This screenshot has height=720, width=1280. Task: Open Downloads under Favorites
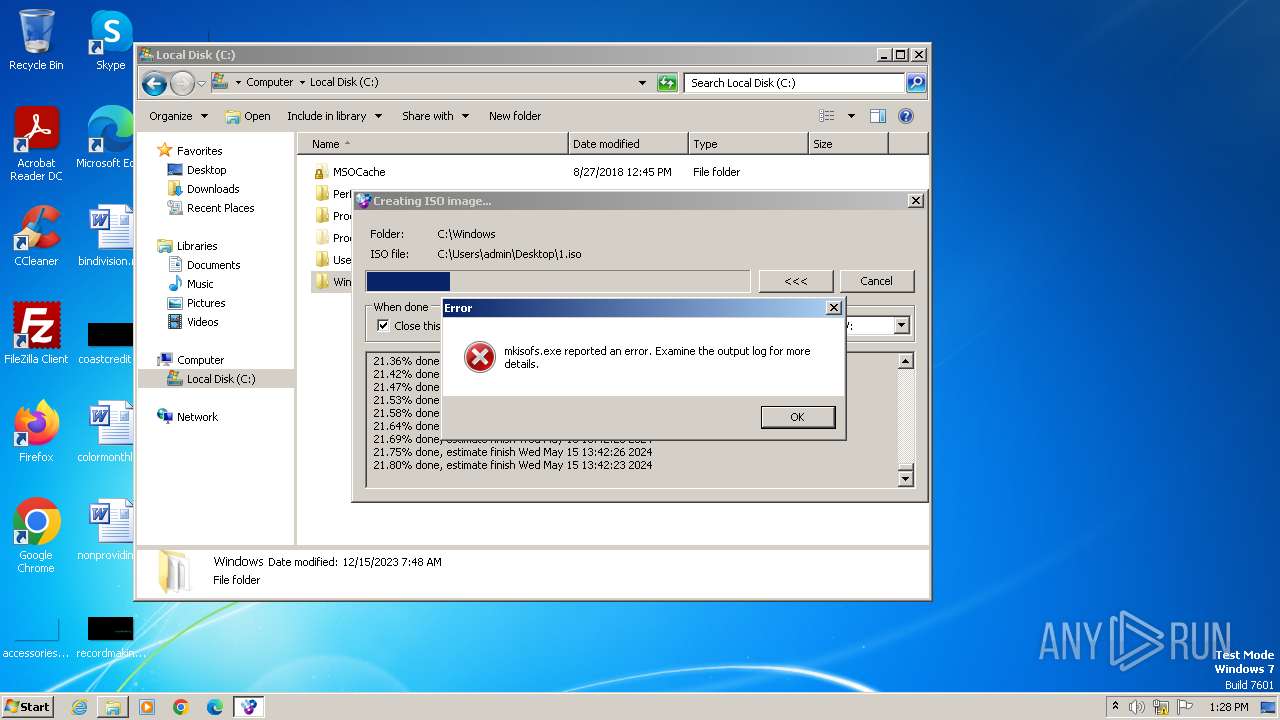pyautogui.click(x=213, y=189)
